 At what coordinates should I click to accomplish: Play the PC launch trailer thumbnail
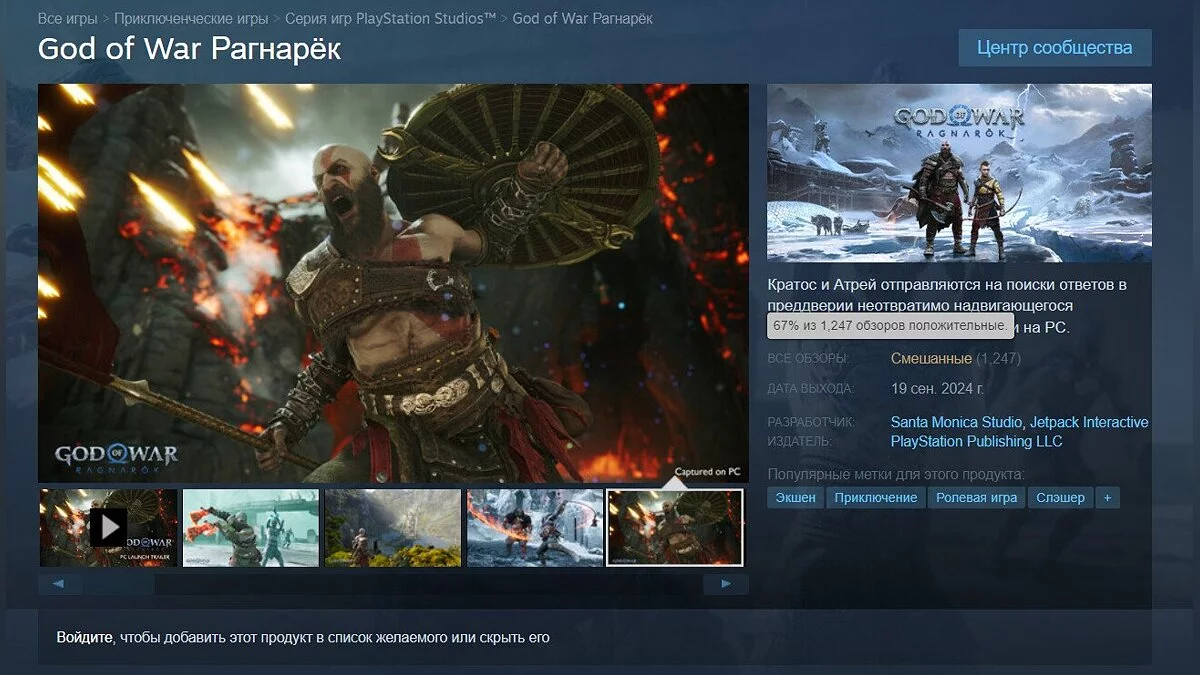pos(109,527)
